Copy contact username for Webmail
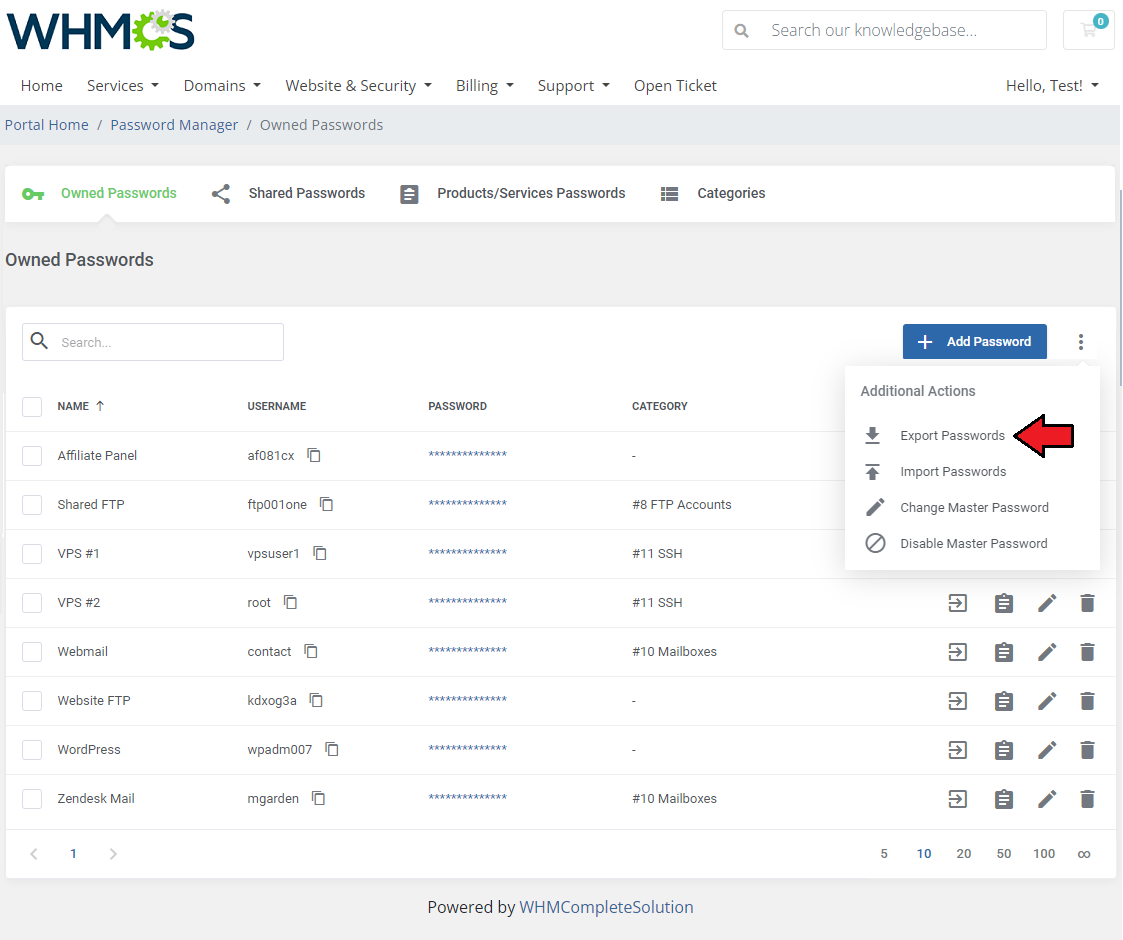The image size is (1123, 940). tap(311, 651)
